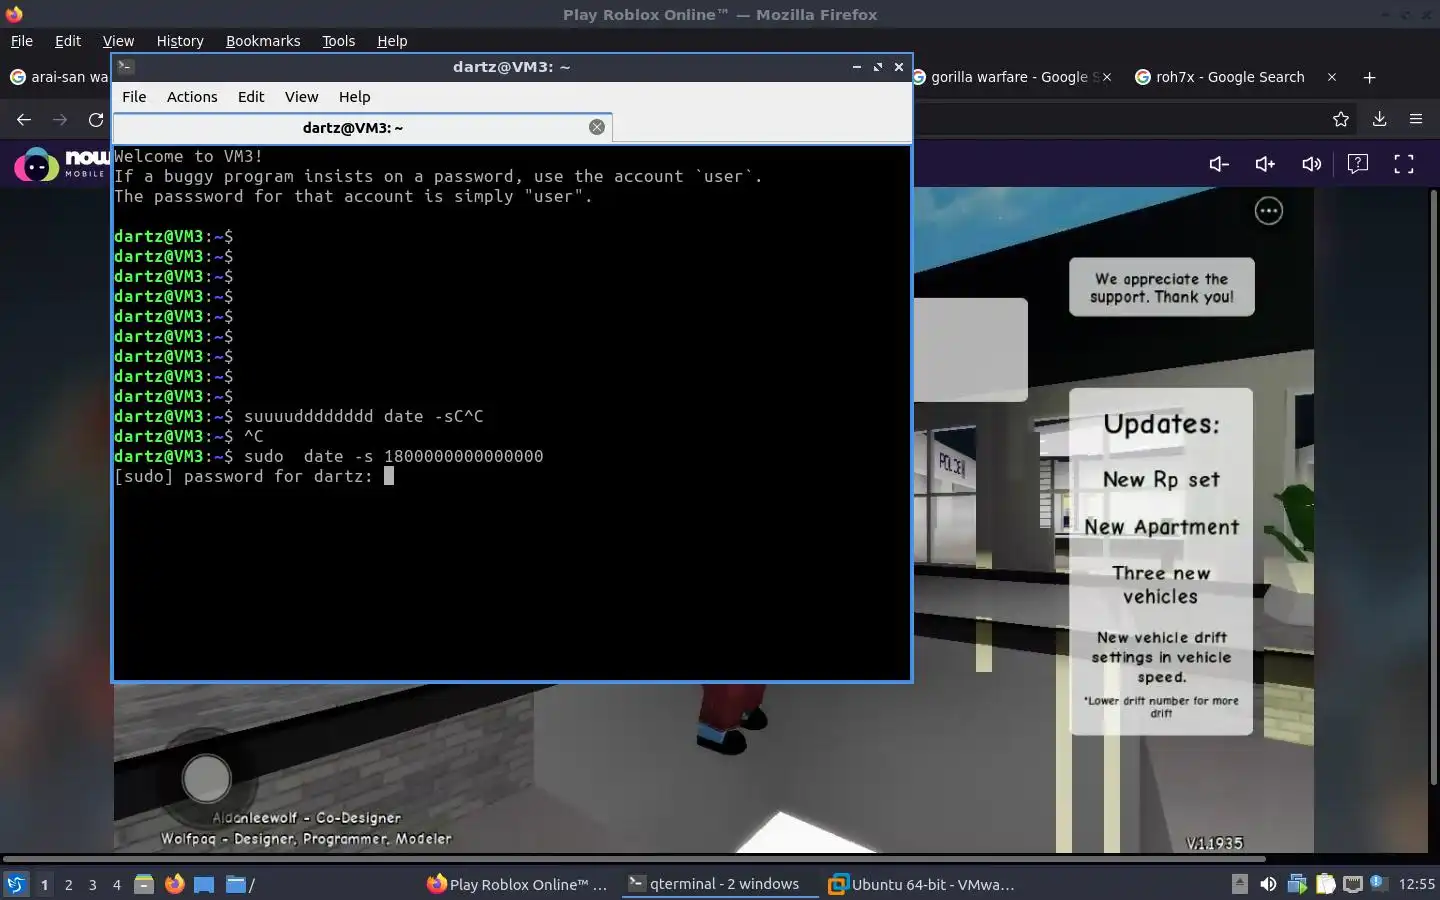Screen dimensions: 1440x900
Task: Switch to workspace 2
Action: 68,884
